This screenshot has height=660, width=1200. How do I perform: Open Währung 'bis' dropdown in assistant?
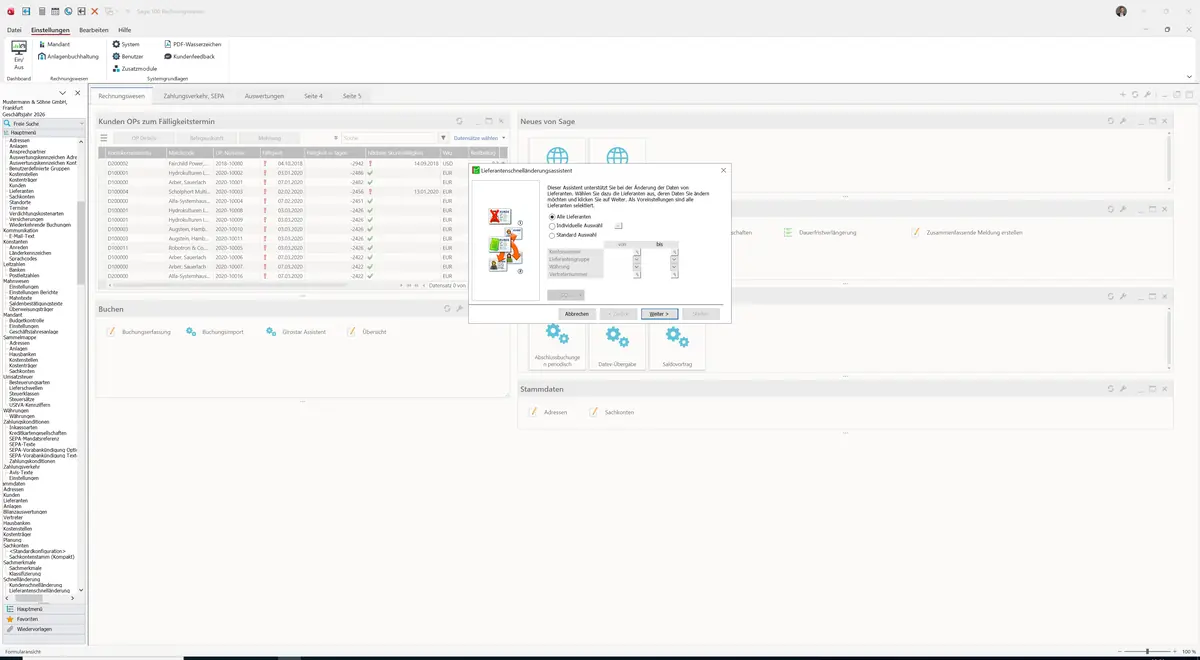pyautogui.click(x=675, y=267)
